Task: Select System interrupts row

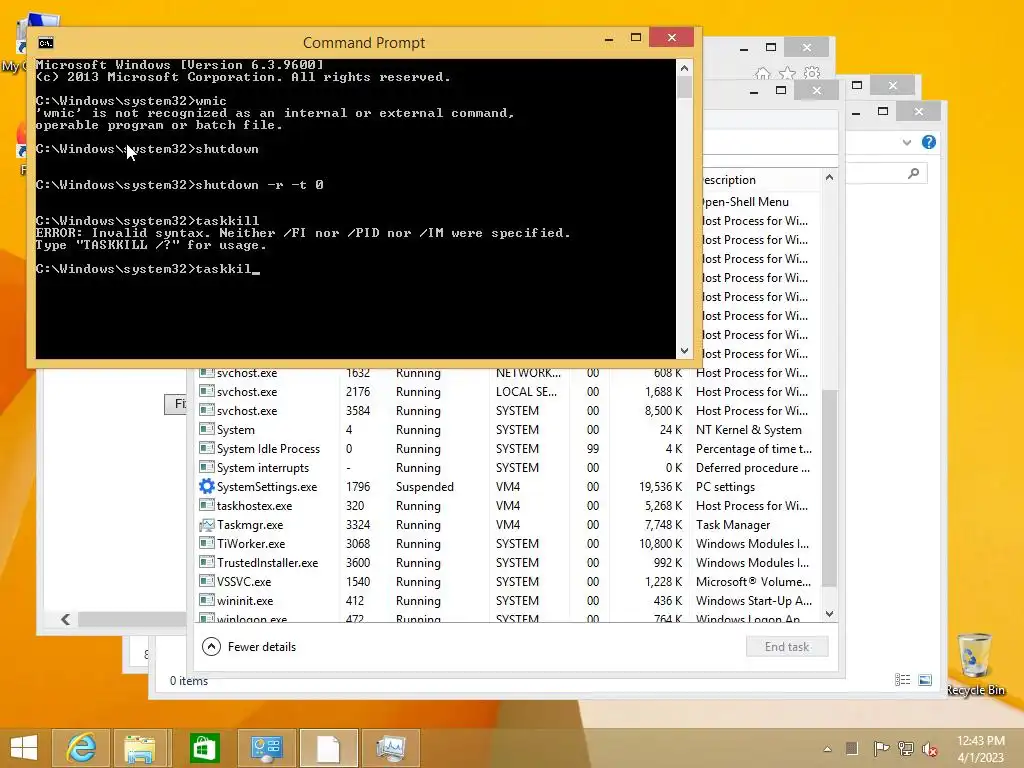Action: pos(508,468)
